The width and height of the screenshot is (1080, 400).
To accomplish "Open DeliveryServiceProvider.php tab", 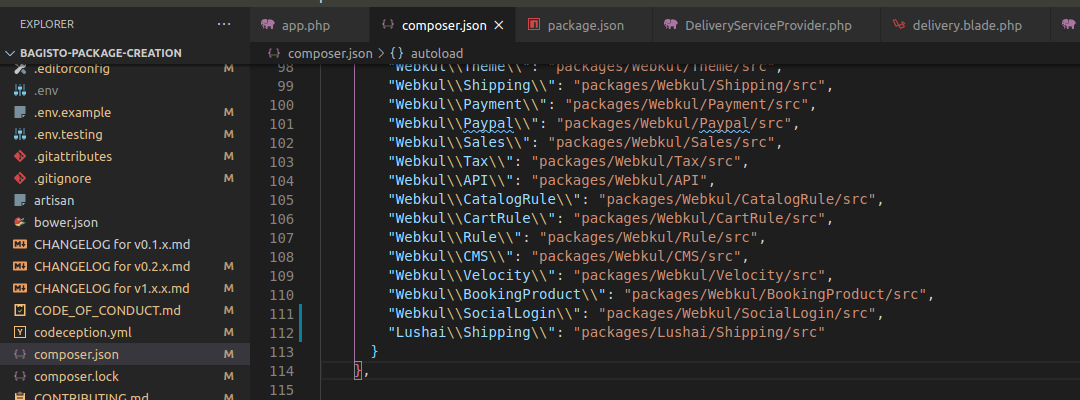I will (767, 25).
